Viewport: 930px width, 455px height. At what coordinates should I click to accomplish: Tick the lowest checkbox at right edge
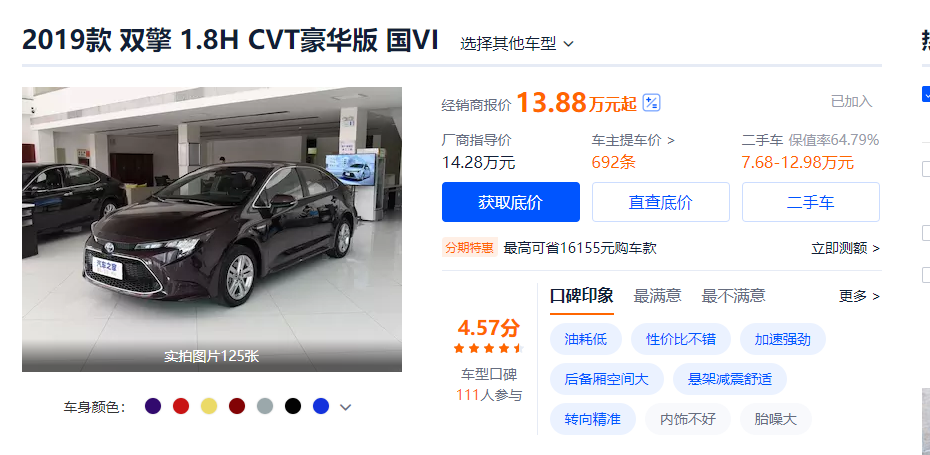(x=926, y=275)
